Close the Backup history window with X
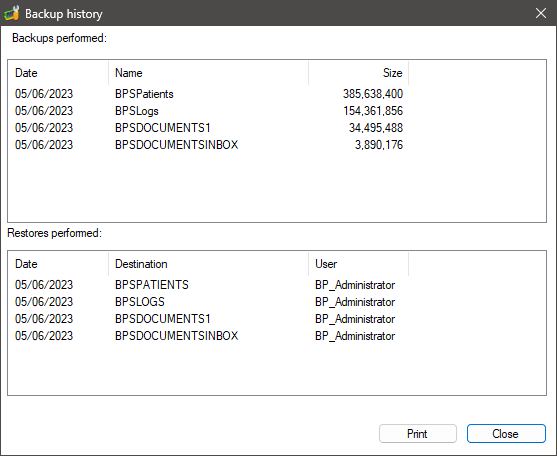This screenshot has height=456, width=557. (541, 13)
